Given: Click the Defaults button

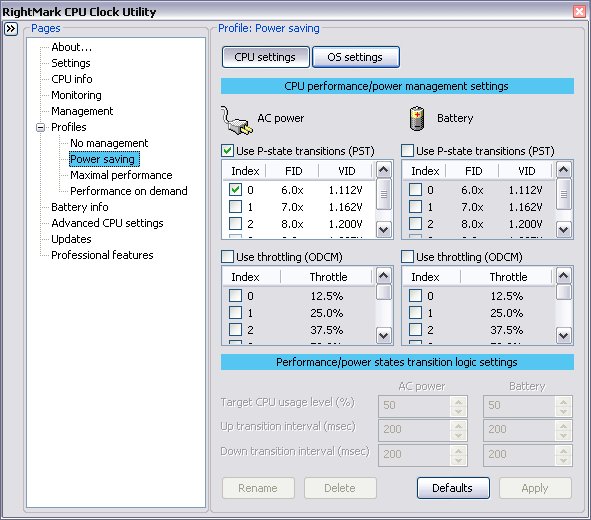Looking at the screenshot, I should pos(453,488).
